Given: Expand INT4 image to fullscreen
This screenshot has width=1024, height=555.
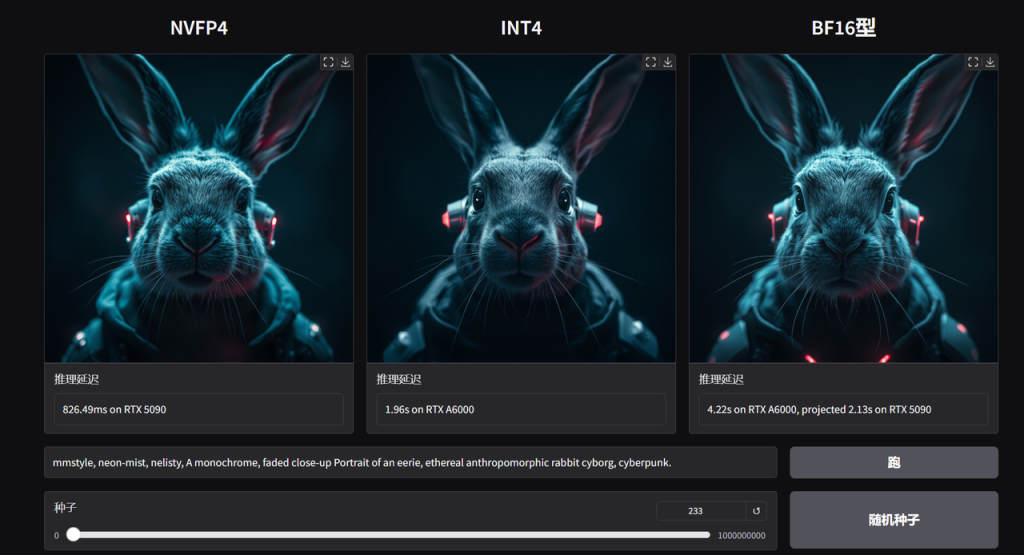Looking at the screenshot, I should [x=651, y=62].
